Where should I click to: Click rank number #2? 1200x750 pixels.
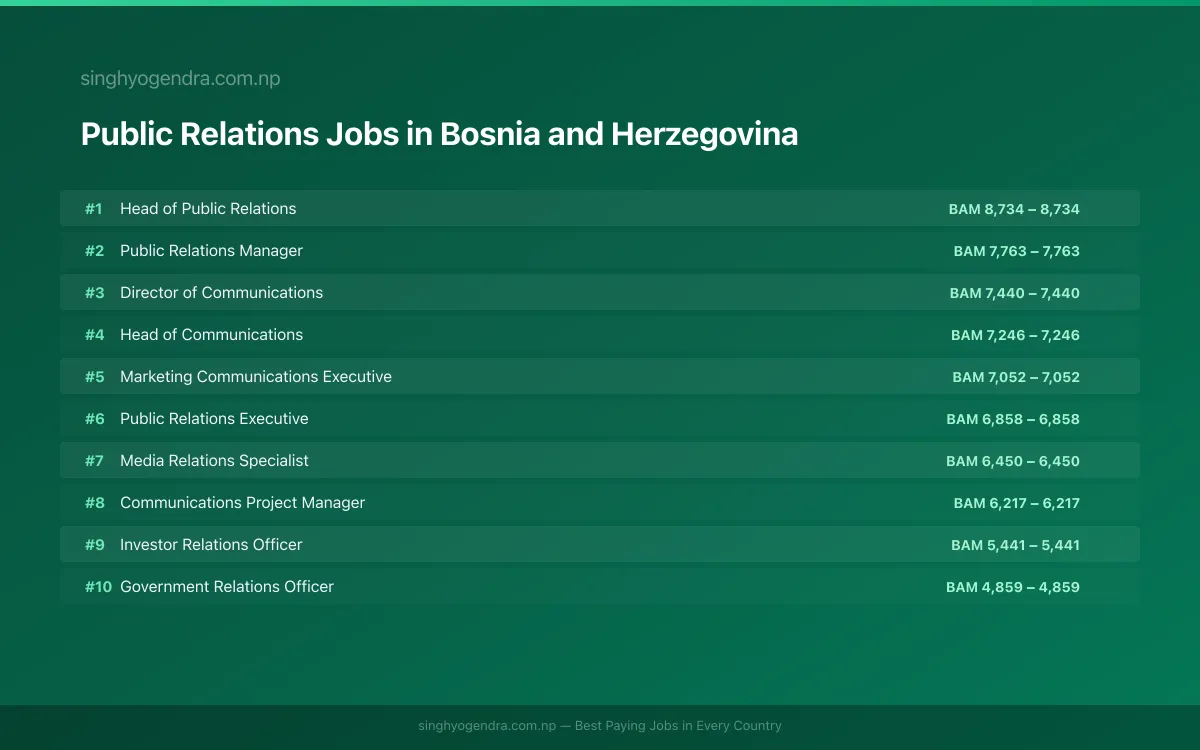tap(94, 251)
